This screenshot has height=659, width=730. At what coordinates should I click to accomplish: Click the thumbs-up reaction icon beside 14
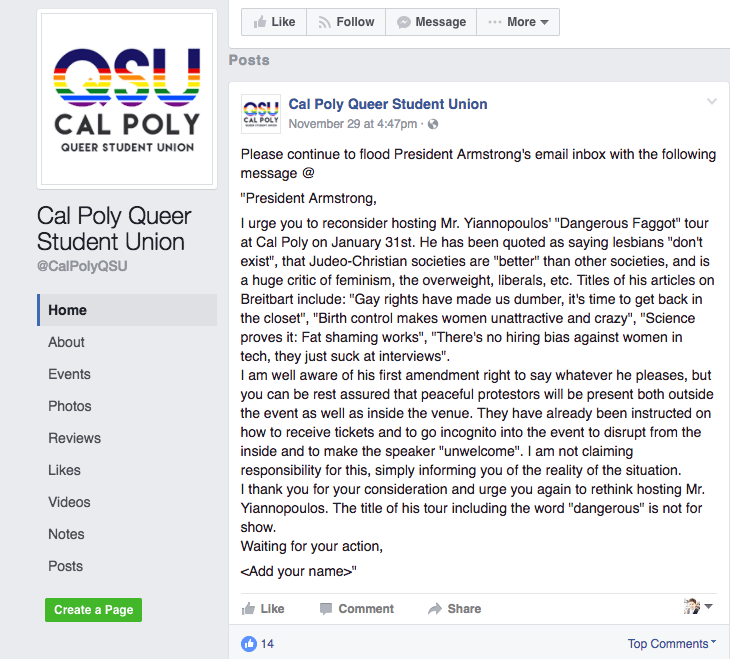249,644
